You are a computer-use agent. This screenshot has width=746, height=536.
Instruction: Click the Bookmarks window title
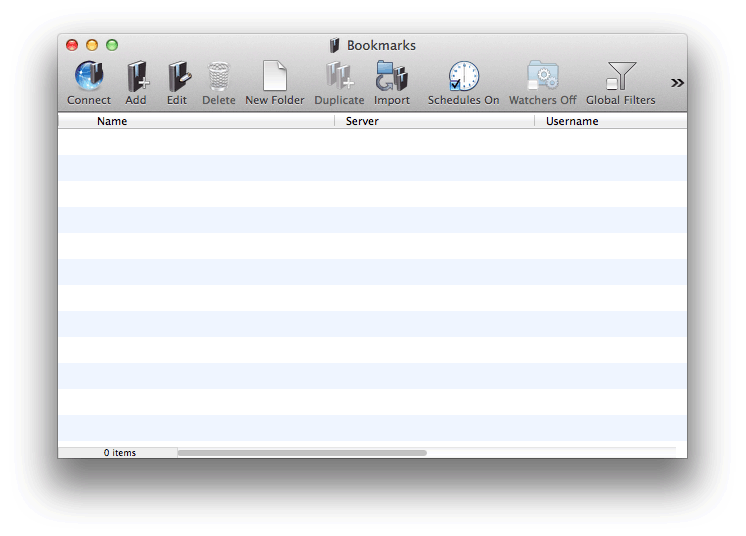(x=381, y=45)
